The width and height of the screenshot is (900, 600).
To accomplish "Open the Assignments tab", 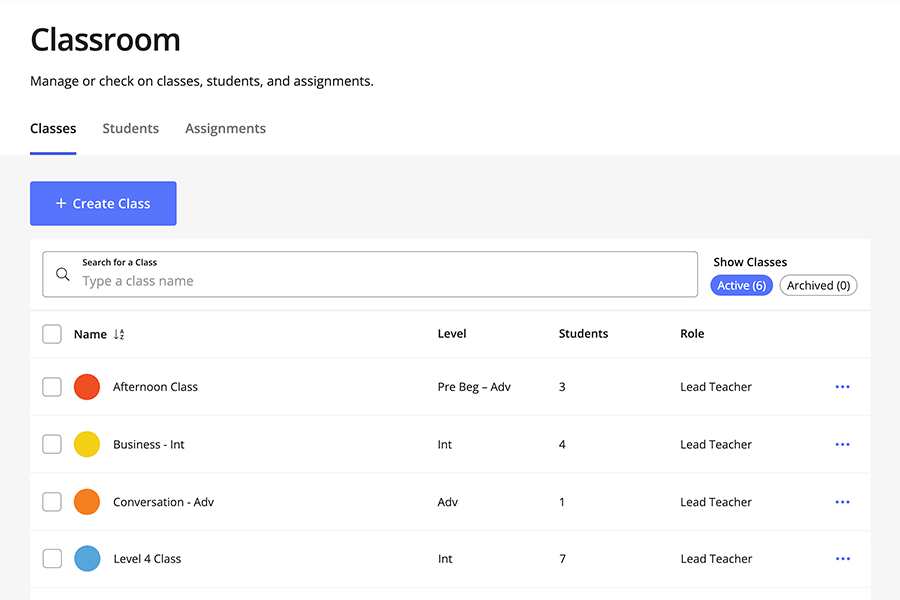I will pos(225,128).
